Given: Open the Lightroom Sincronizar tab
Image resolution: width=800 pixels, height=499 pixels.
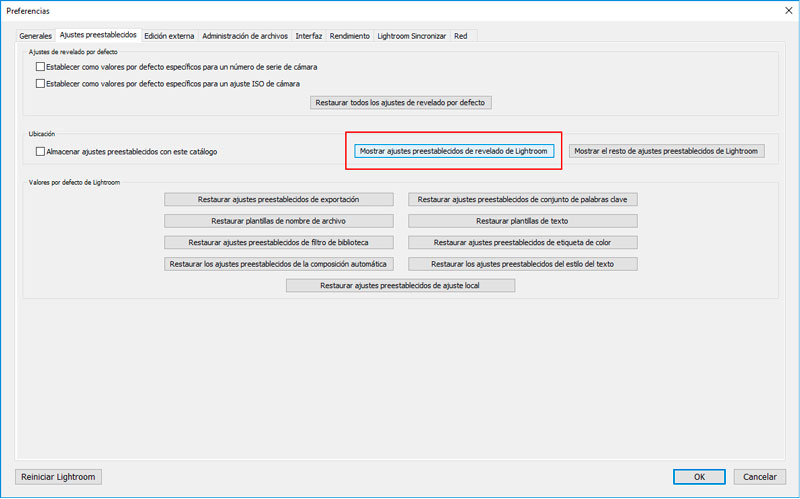Looking at the screenshot, I should click(x=412, y=36).
